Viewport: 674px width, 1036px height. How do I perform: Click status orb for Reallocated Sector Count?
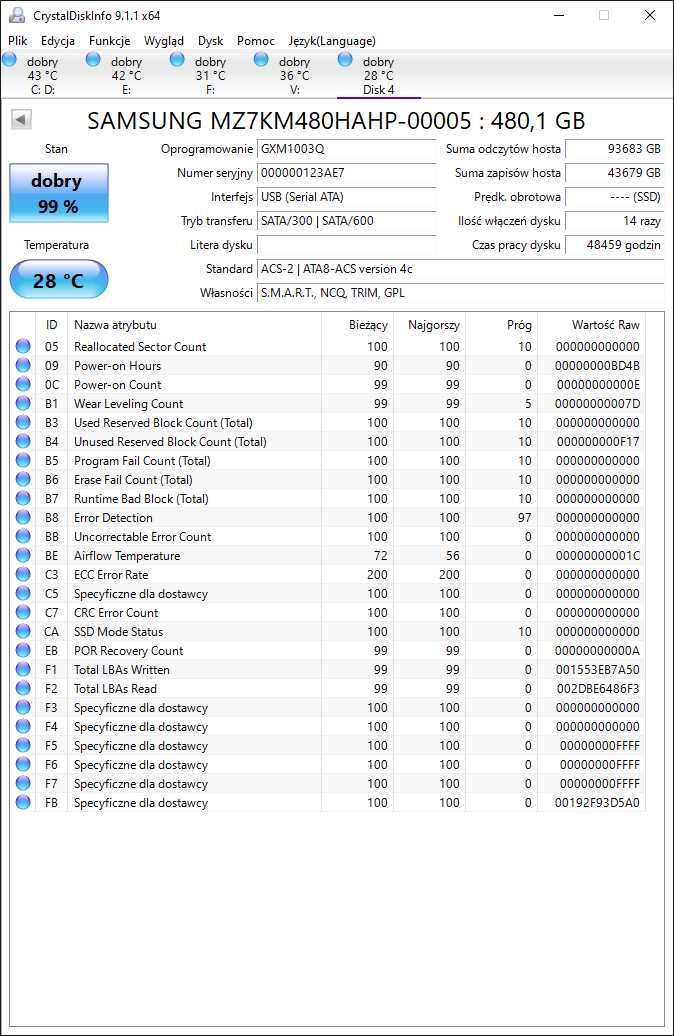(23, 346)
